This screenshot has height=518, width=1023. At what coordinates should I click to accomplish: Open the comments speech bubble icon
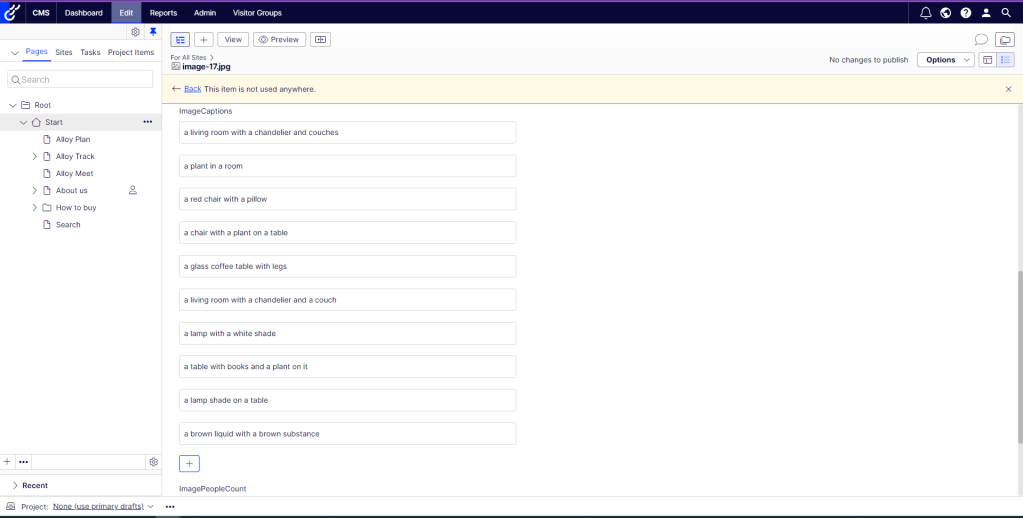981,40
